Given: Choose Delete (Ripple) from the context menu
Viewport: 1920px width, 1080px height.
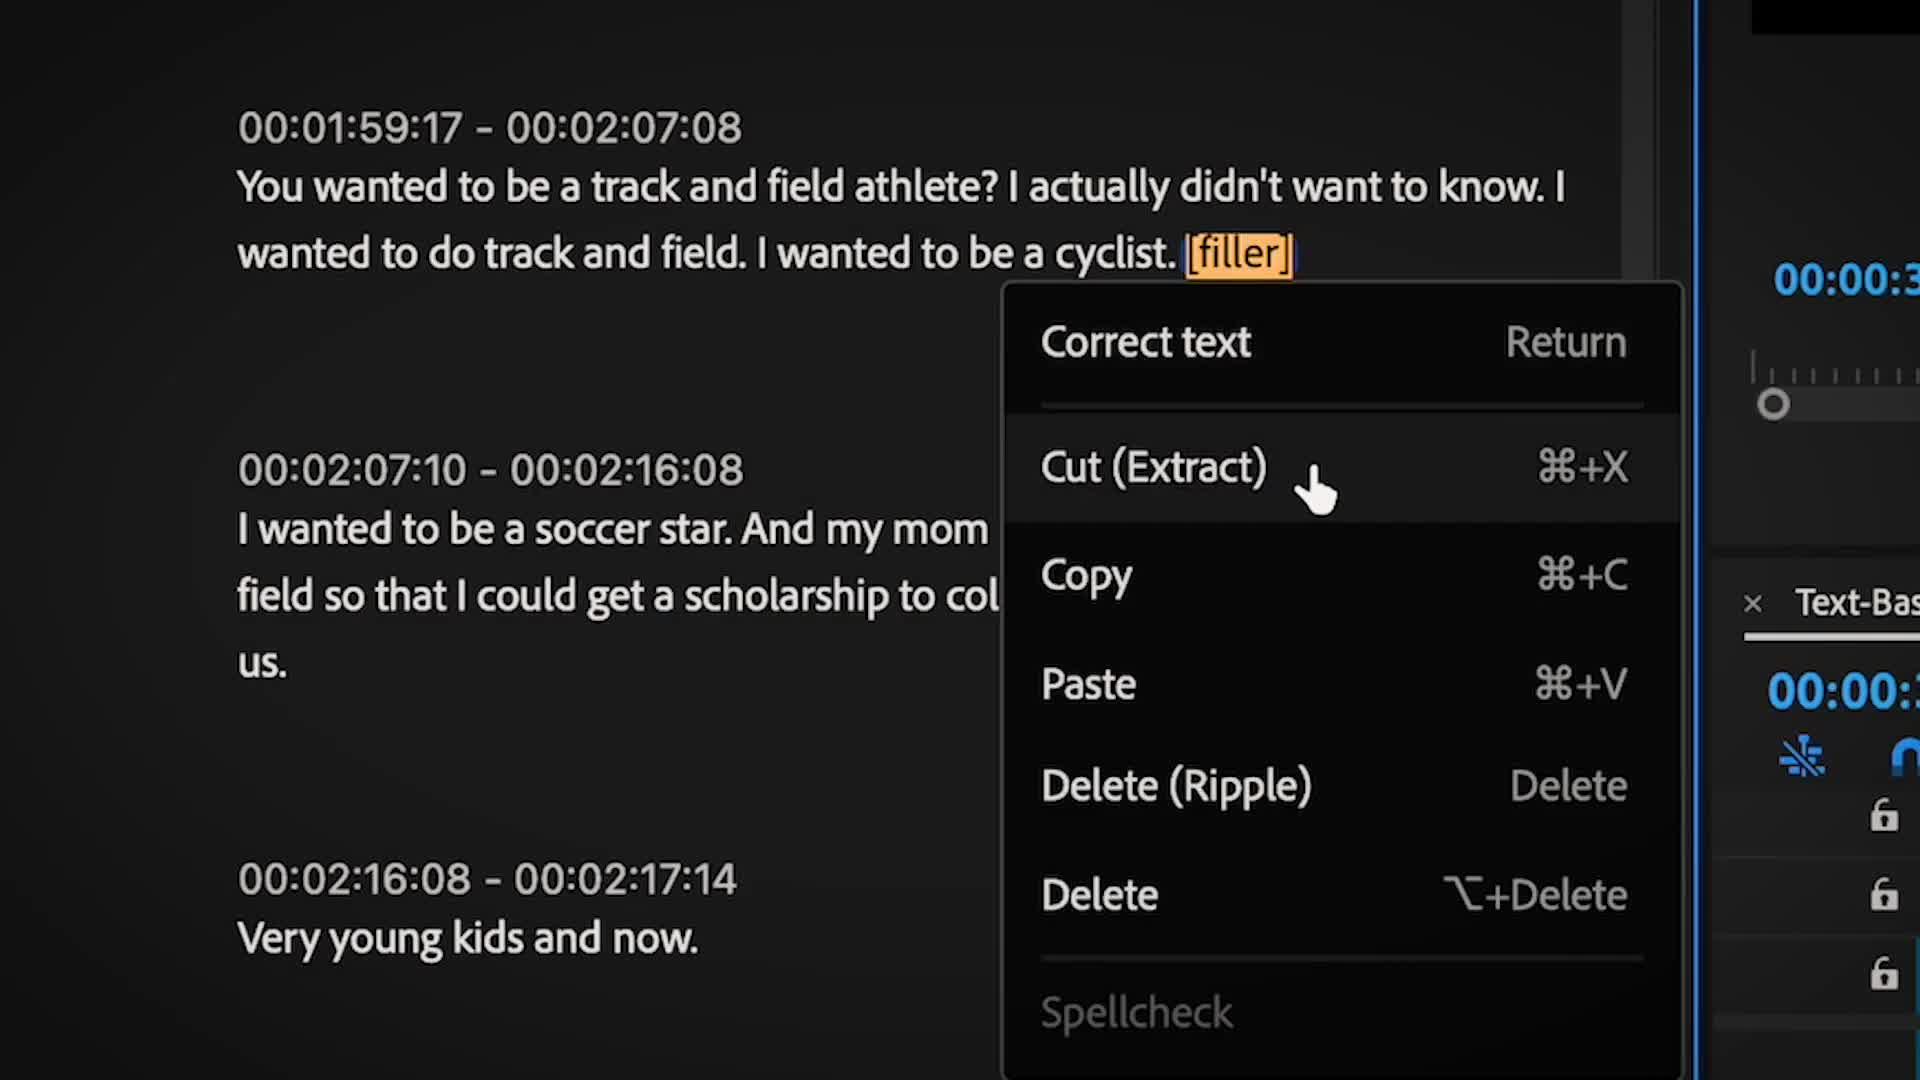Looking at the screenshot, I should coord(1176,787).
